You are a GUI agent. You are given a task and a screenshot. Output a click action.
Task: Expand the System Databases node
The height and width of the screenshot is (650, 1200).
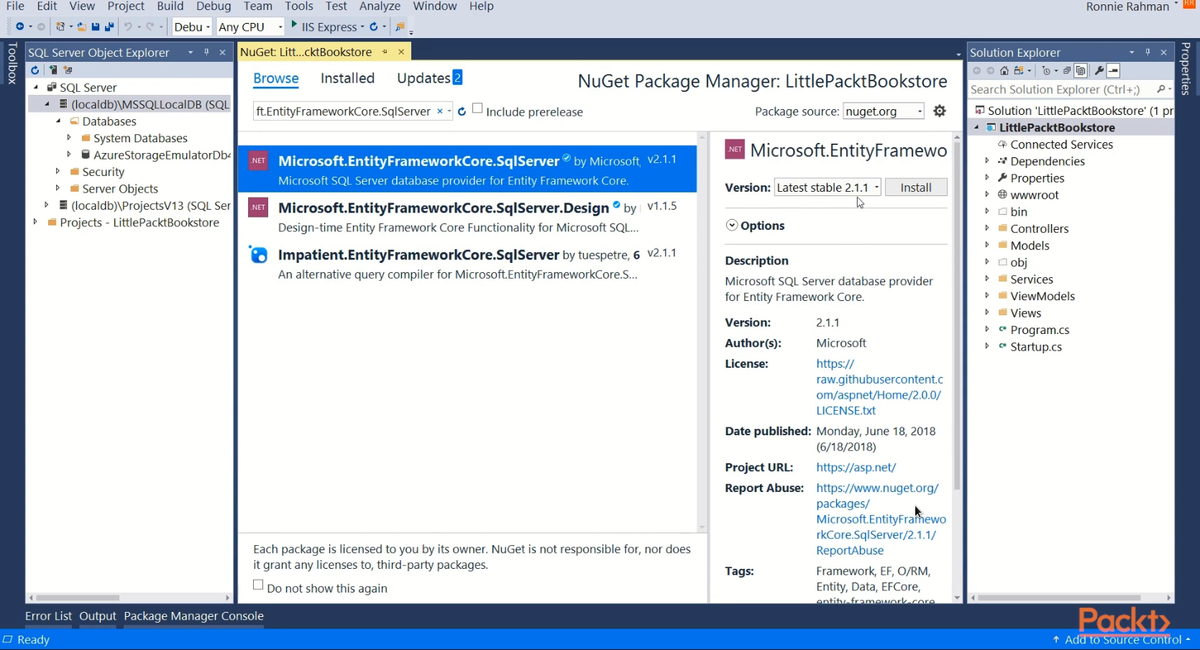pos(69,138)
